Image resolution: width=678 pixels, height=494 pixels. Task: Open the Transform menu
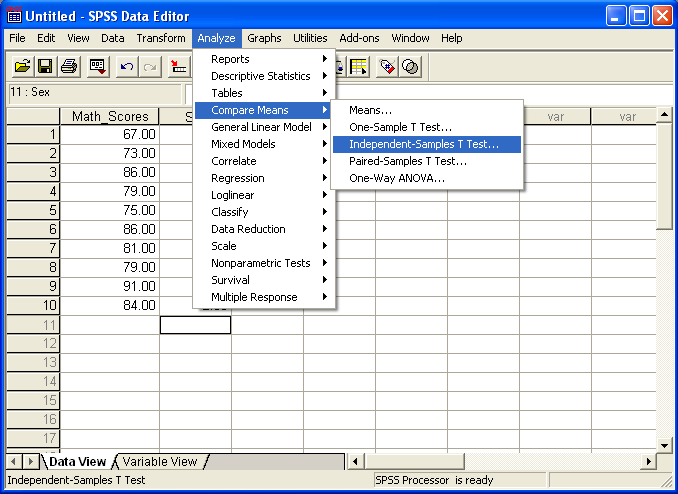(x=161, y=38)
